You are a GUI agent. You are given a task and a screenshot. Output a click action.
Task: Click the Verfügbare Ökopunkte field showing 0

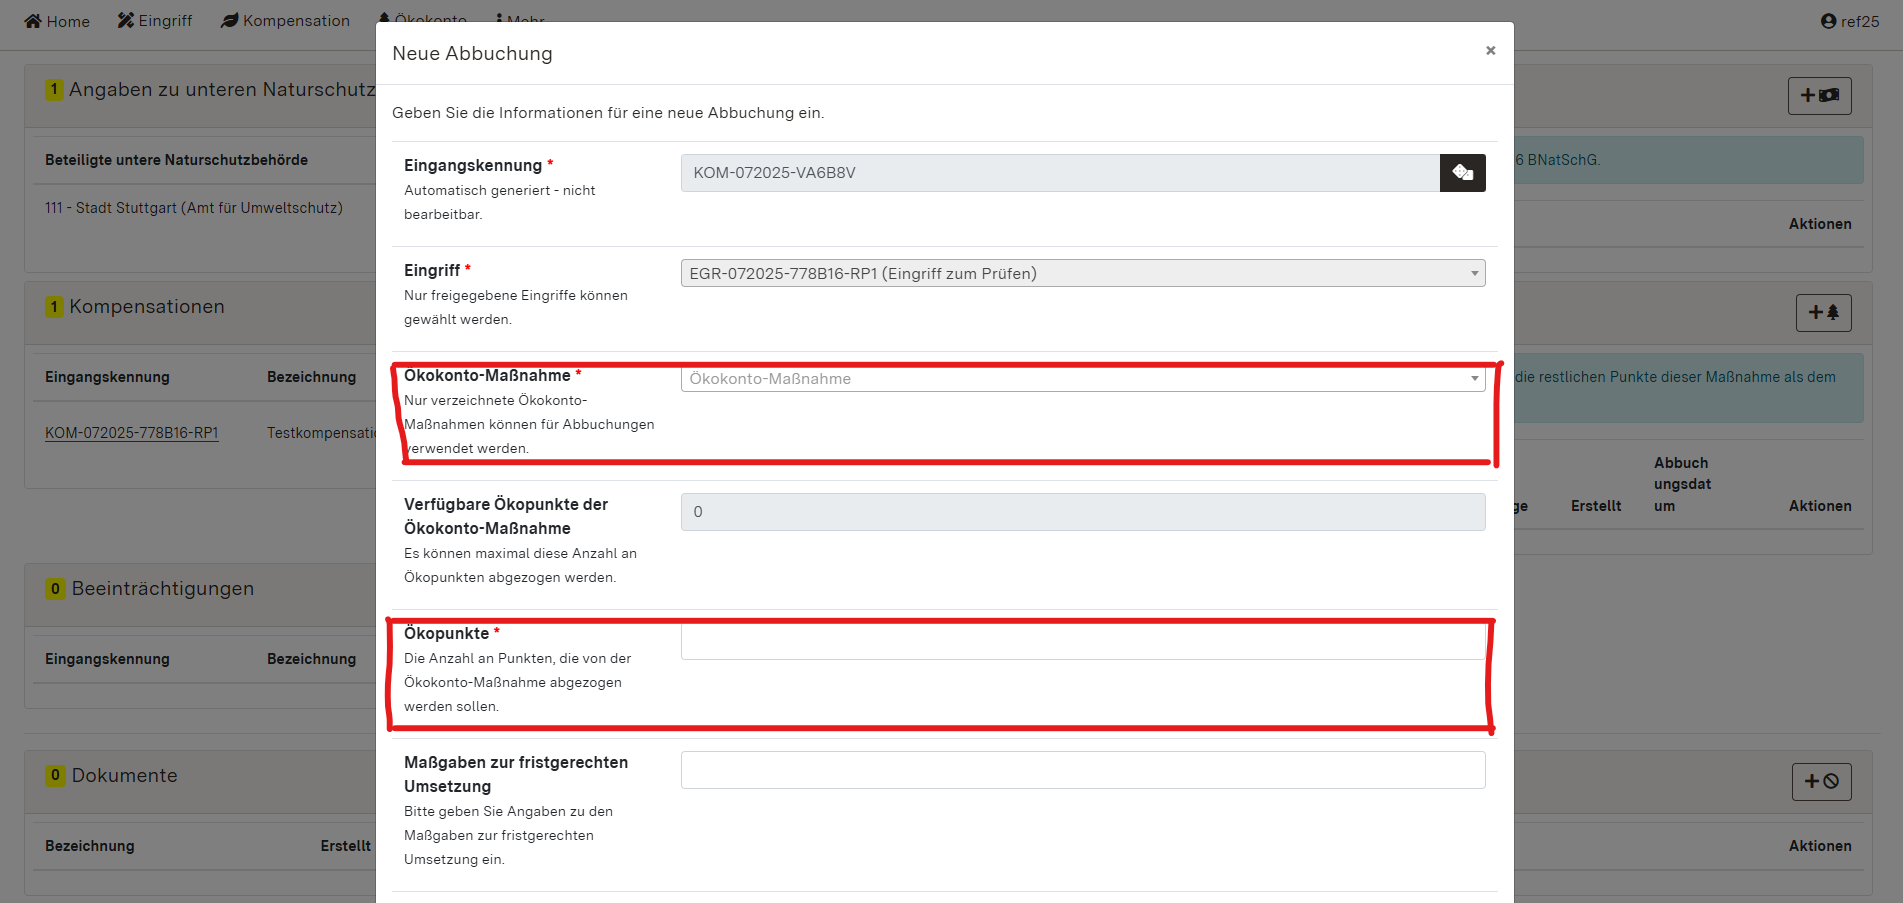(x=1082, y=512)
